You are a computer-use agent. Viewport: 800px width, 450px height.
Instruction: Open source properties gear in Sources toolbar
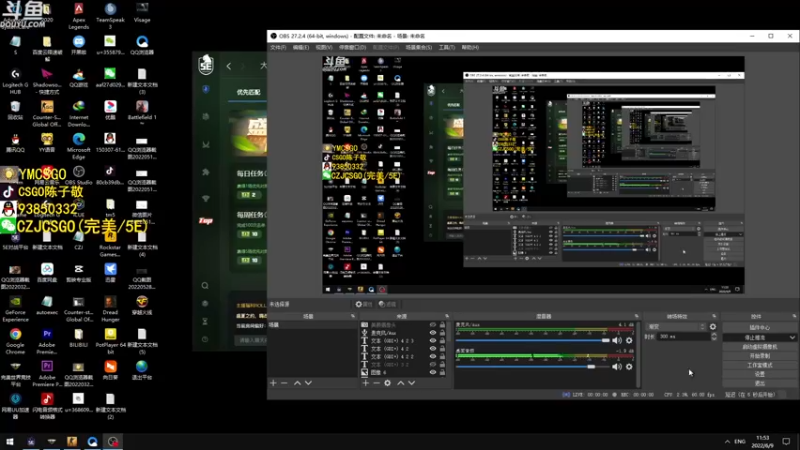click(x=388, y=383)
